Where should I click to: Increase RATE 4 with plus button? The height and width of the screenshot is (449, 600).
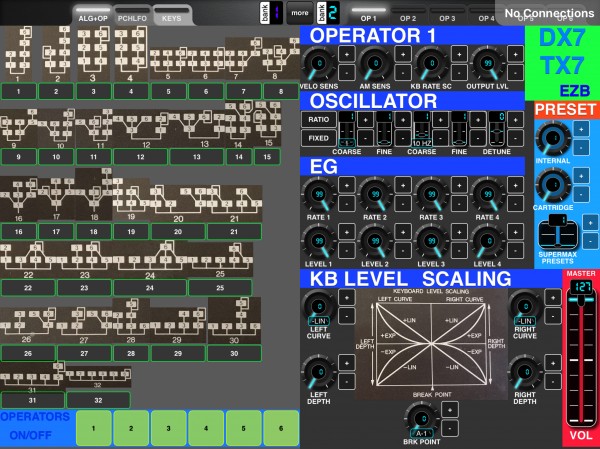[x=515, y=185]
